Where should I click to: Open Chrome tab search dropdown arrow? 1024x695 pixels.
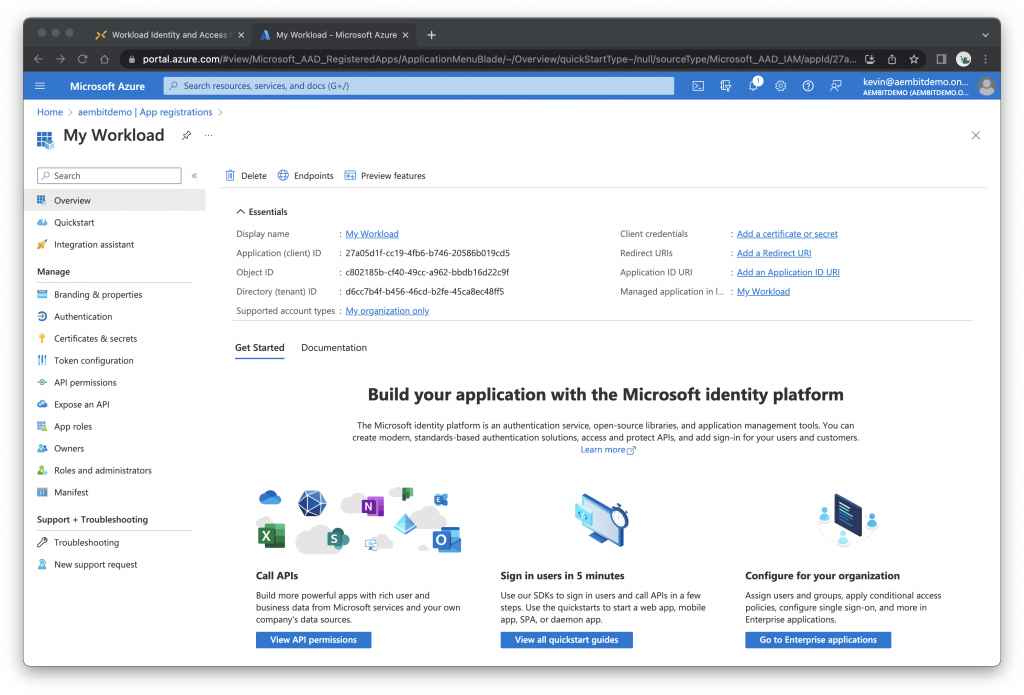[985, 35]
